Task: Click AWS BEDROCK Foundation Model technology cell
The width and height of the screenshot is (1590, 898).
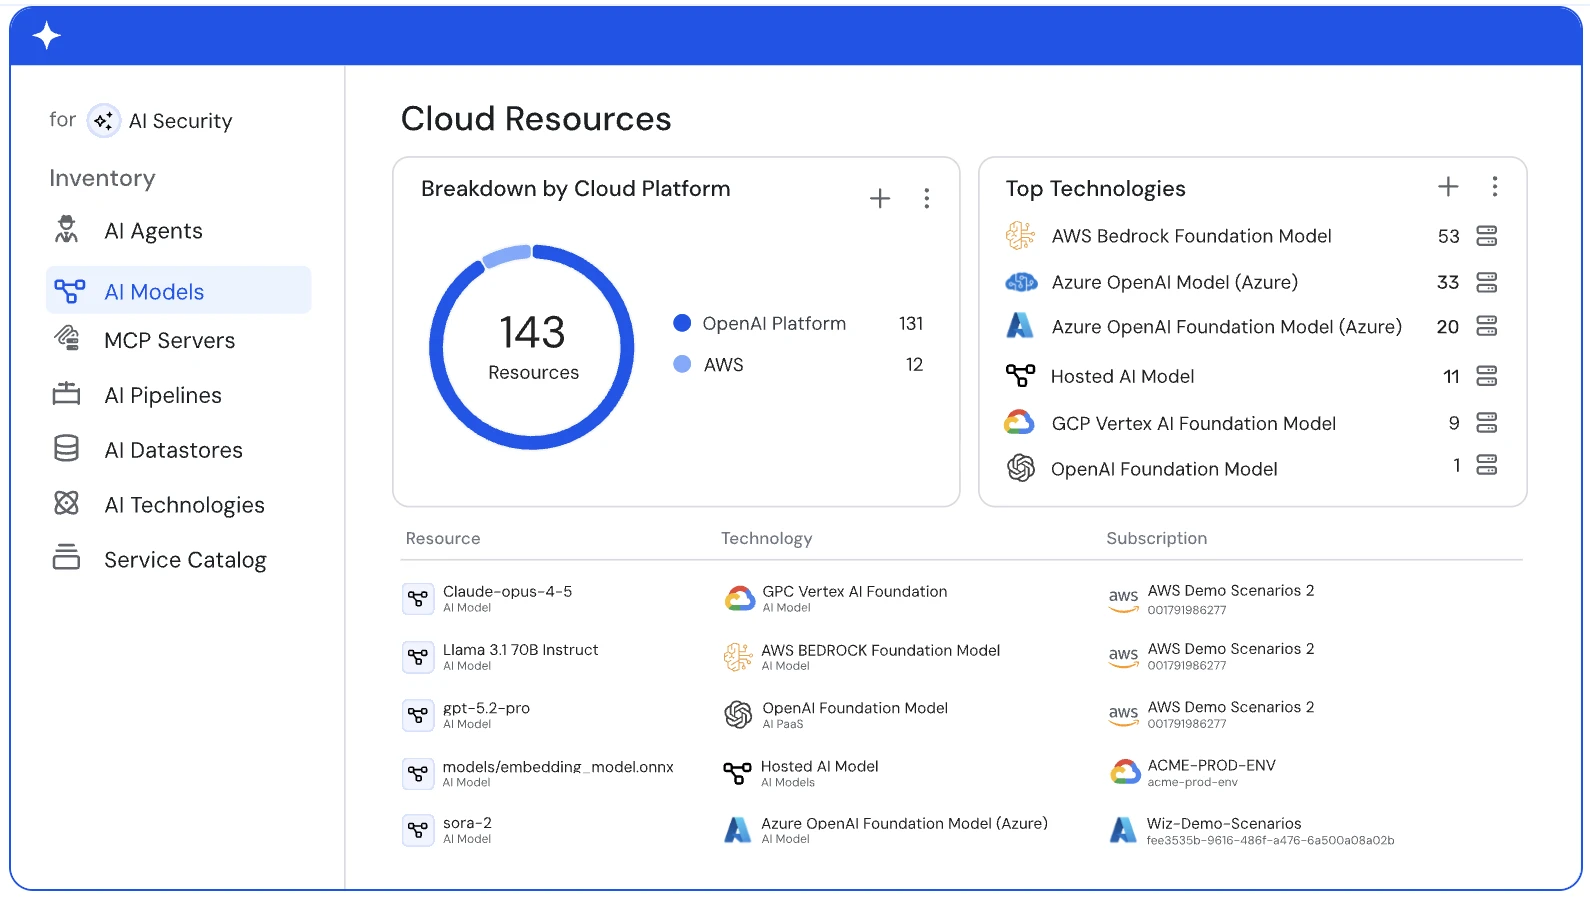Action: pyautogui.click(x=880, y=650)
